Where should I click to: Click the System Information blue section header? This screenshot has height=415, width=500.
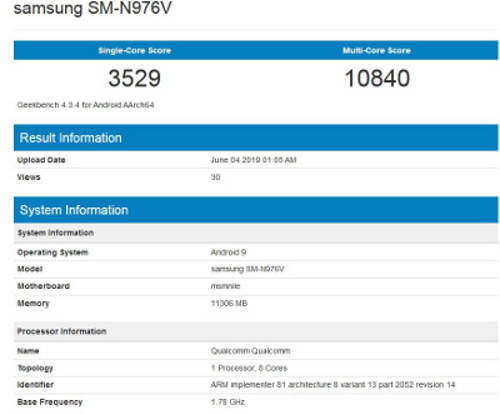(256, 210)
